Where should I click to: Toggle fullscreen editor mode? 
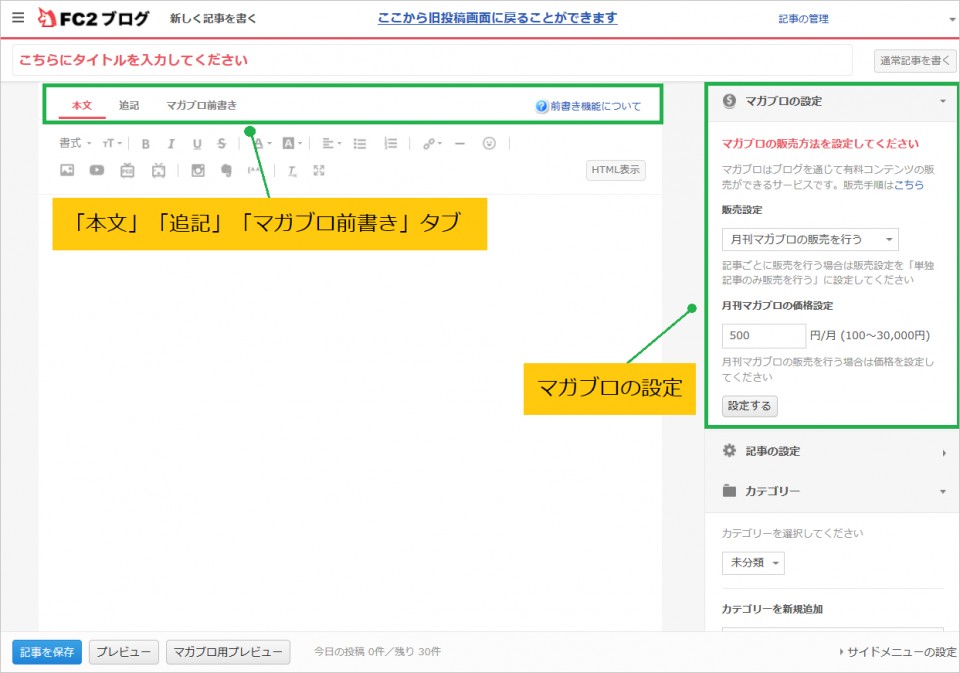tap(319, 171)
